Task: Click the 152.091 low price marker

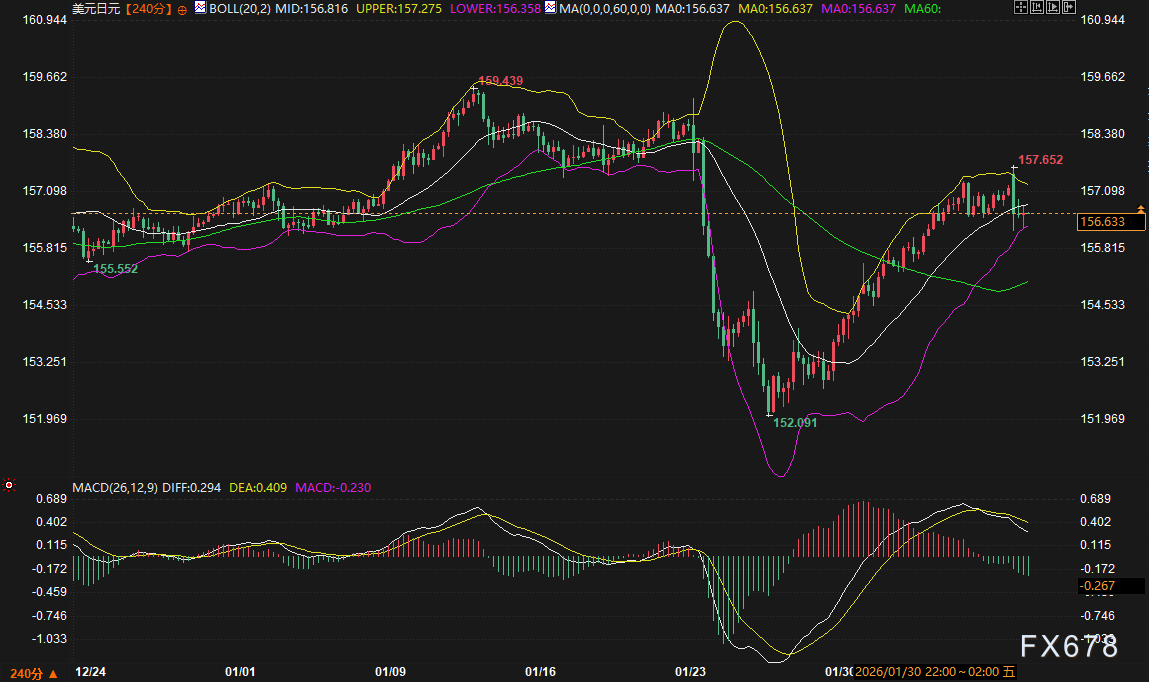Action: (x=795, y=423)
